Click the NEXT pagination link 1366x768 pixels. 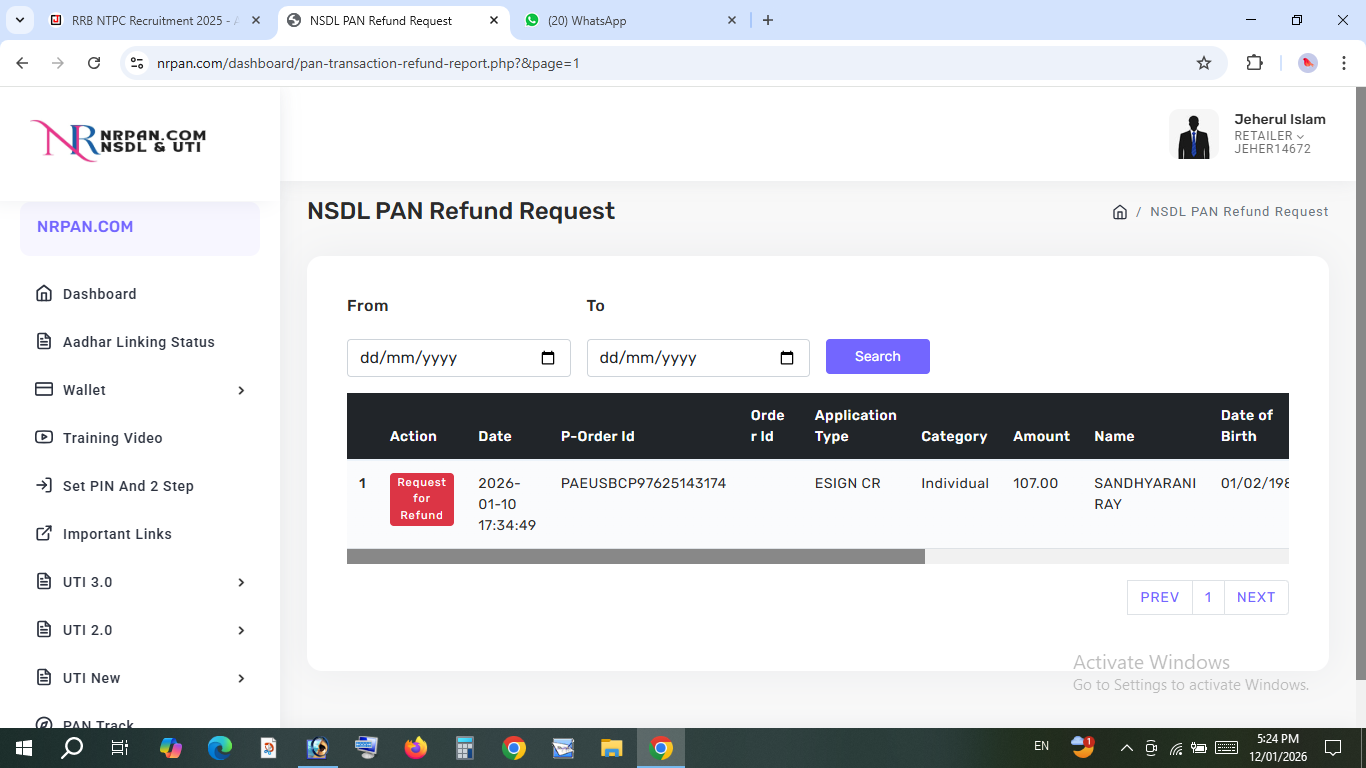click(x=1255, y=597)
